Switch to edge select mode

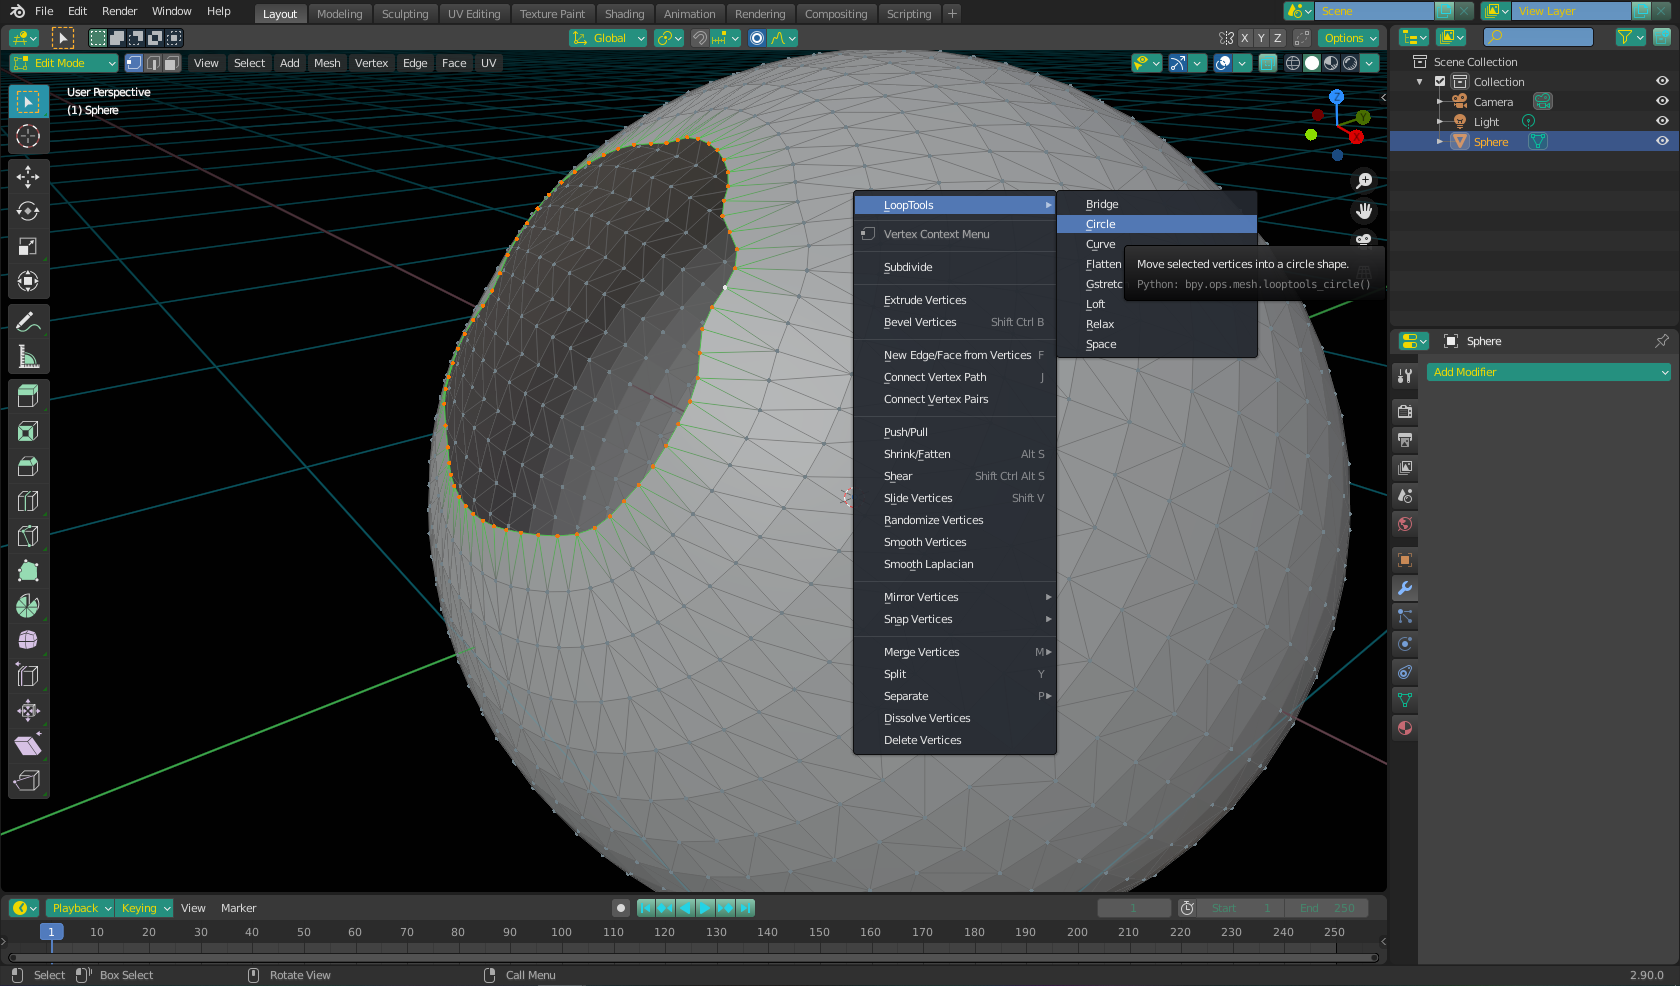click(x=153, y=63)
